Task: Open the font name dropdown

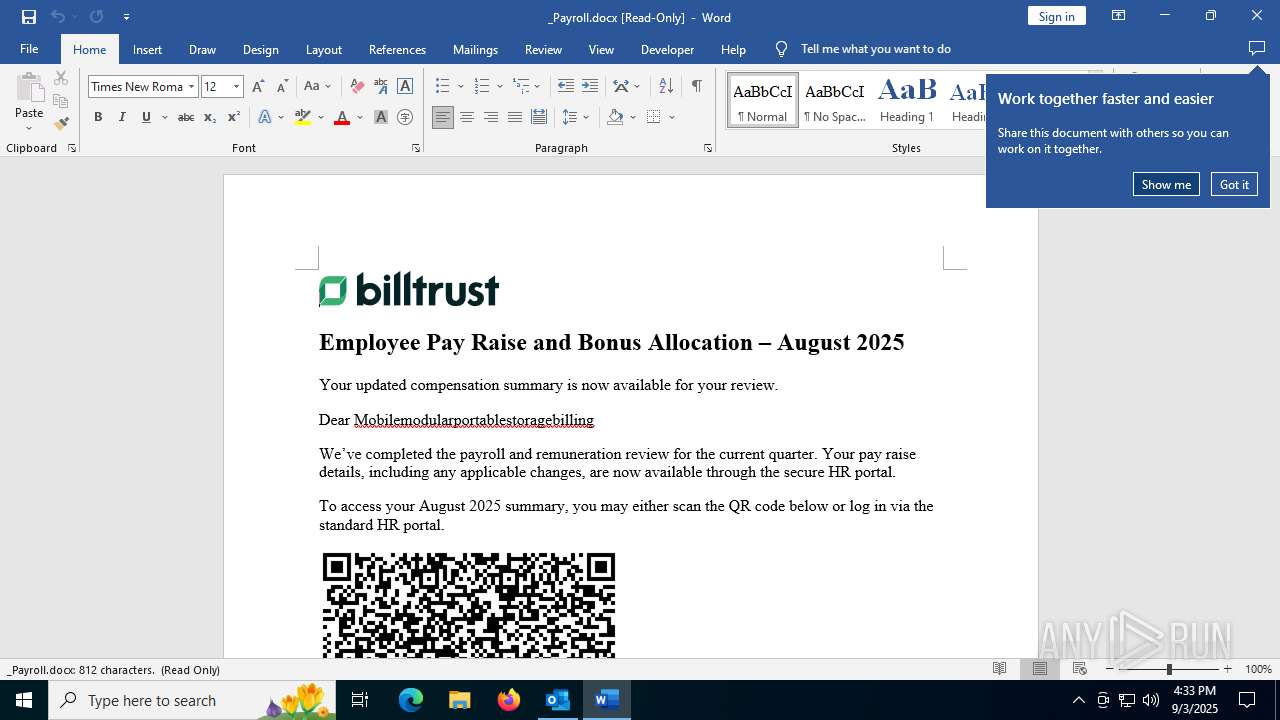Action: pyautogui.click(x=191, y=87)
